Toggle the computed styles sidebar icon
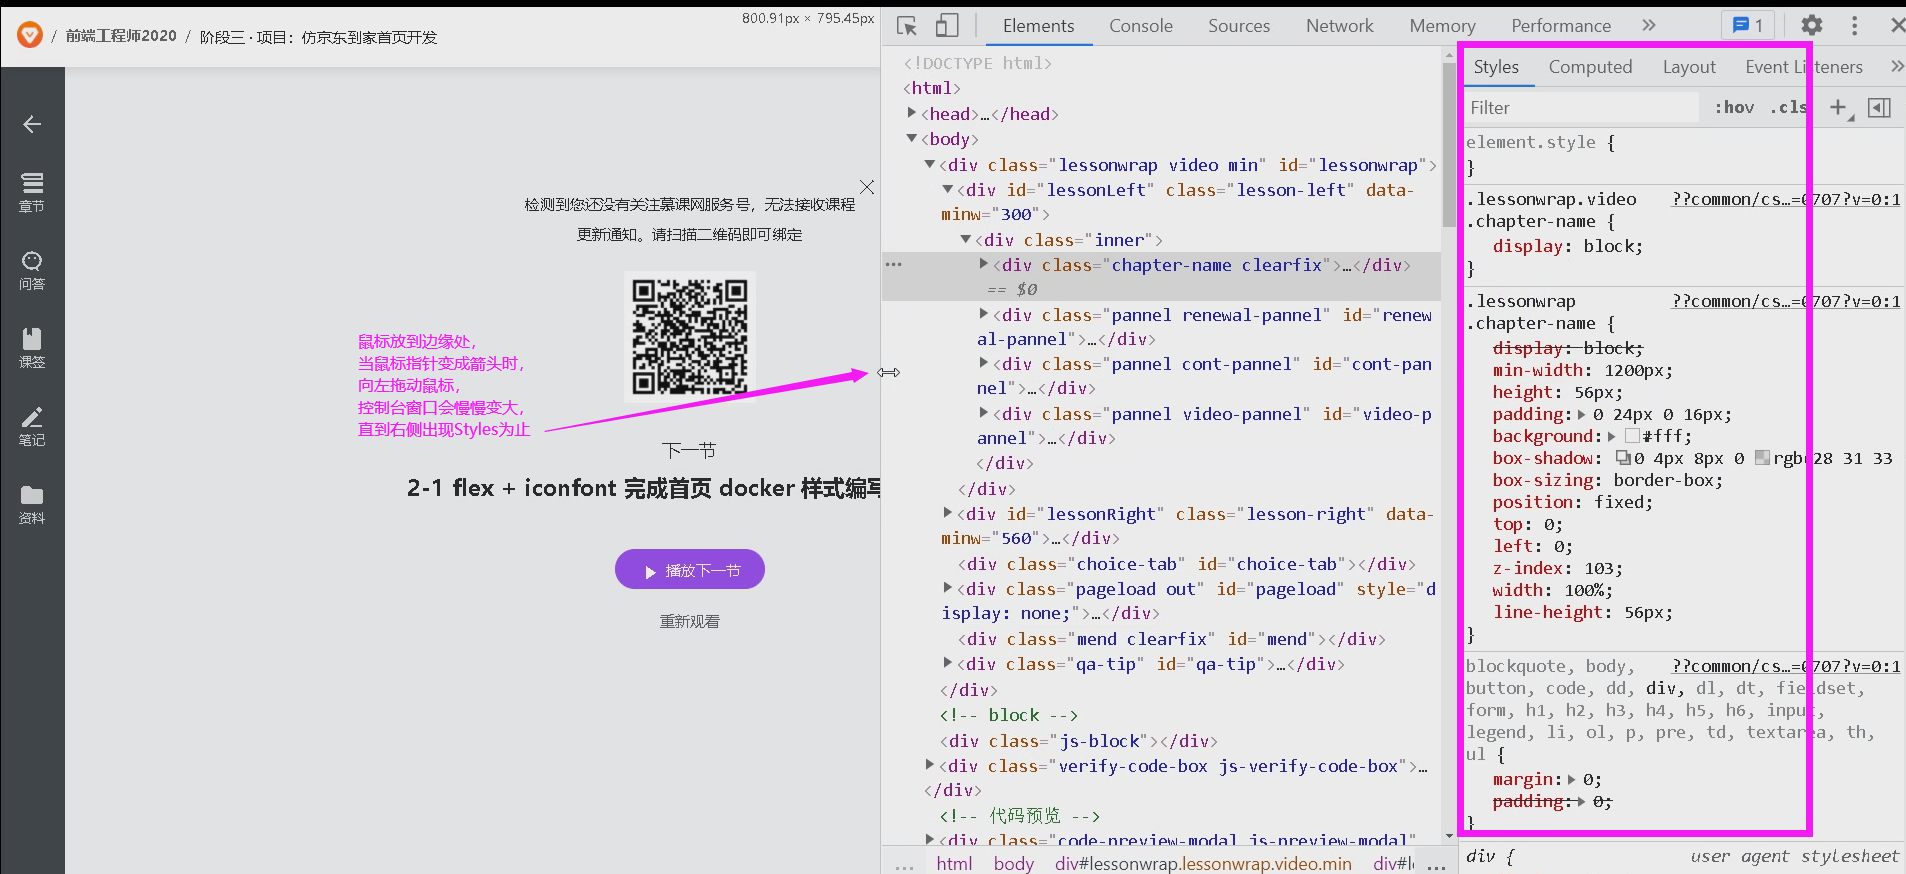Image resolution: width=1906 pixels, height=874 pixels. tap(1879, 108)
